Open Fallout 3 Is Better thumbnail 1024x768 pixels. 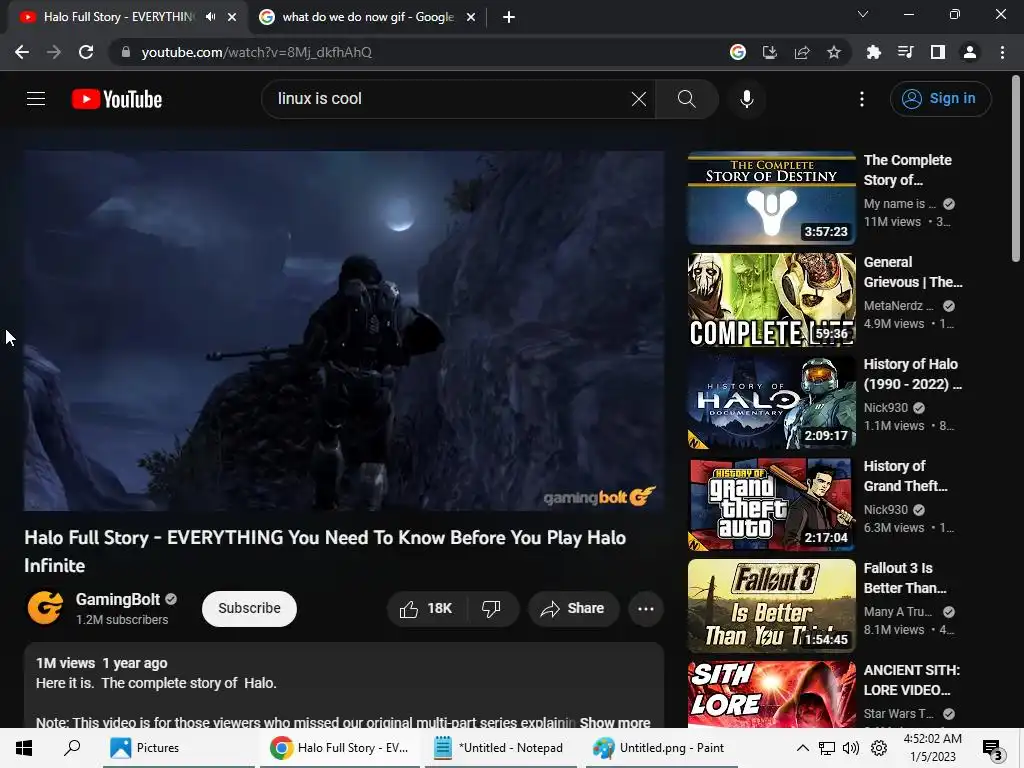(x=771, y=606)
